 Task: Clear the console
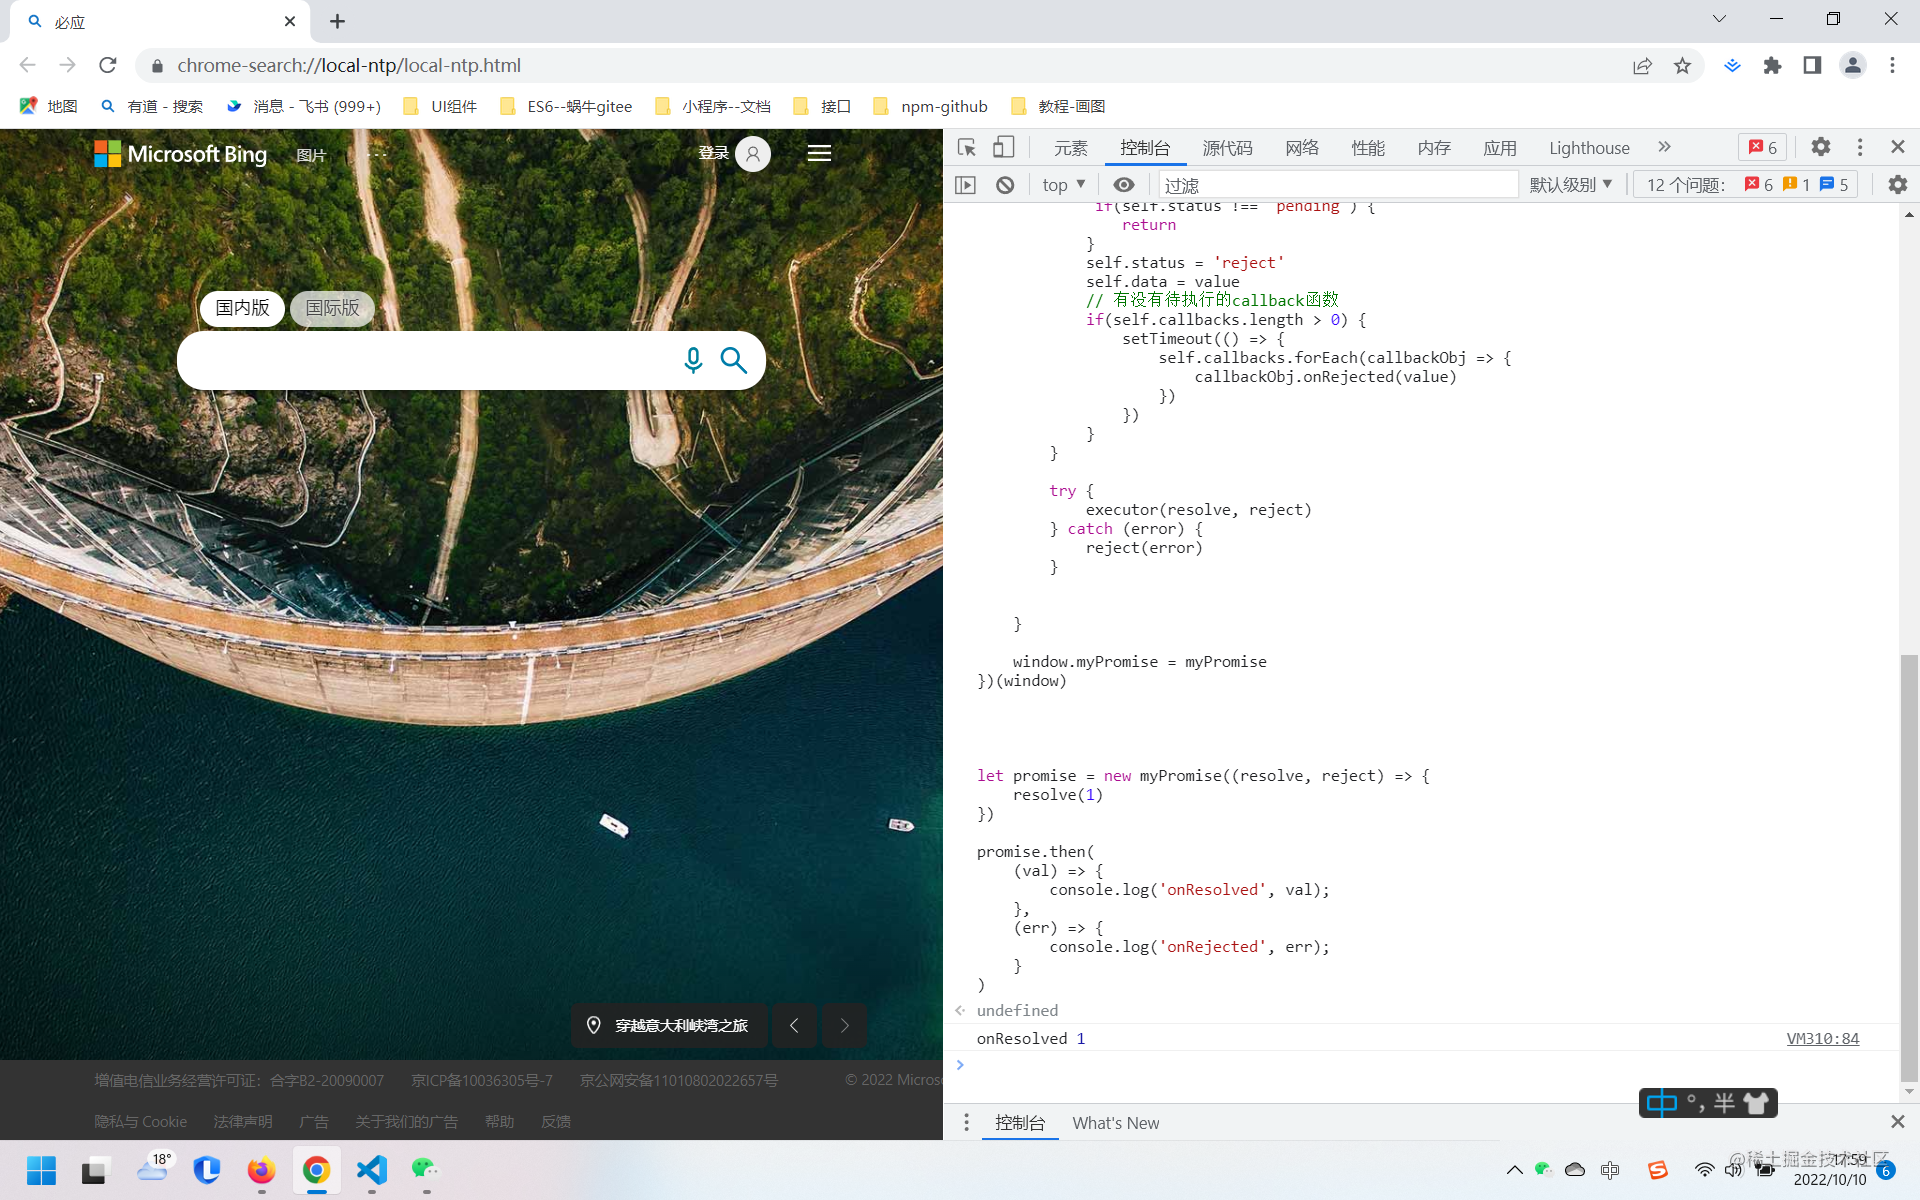point(1005,185)
